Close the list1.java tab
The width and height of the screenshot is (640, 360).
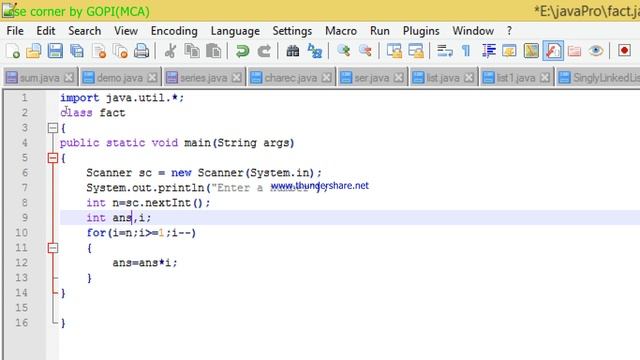544,78
